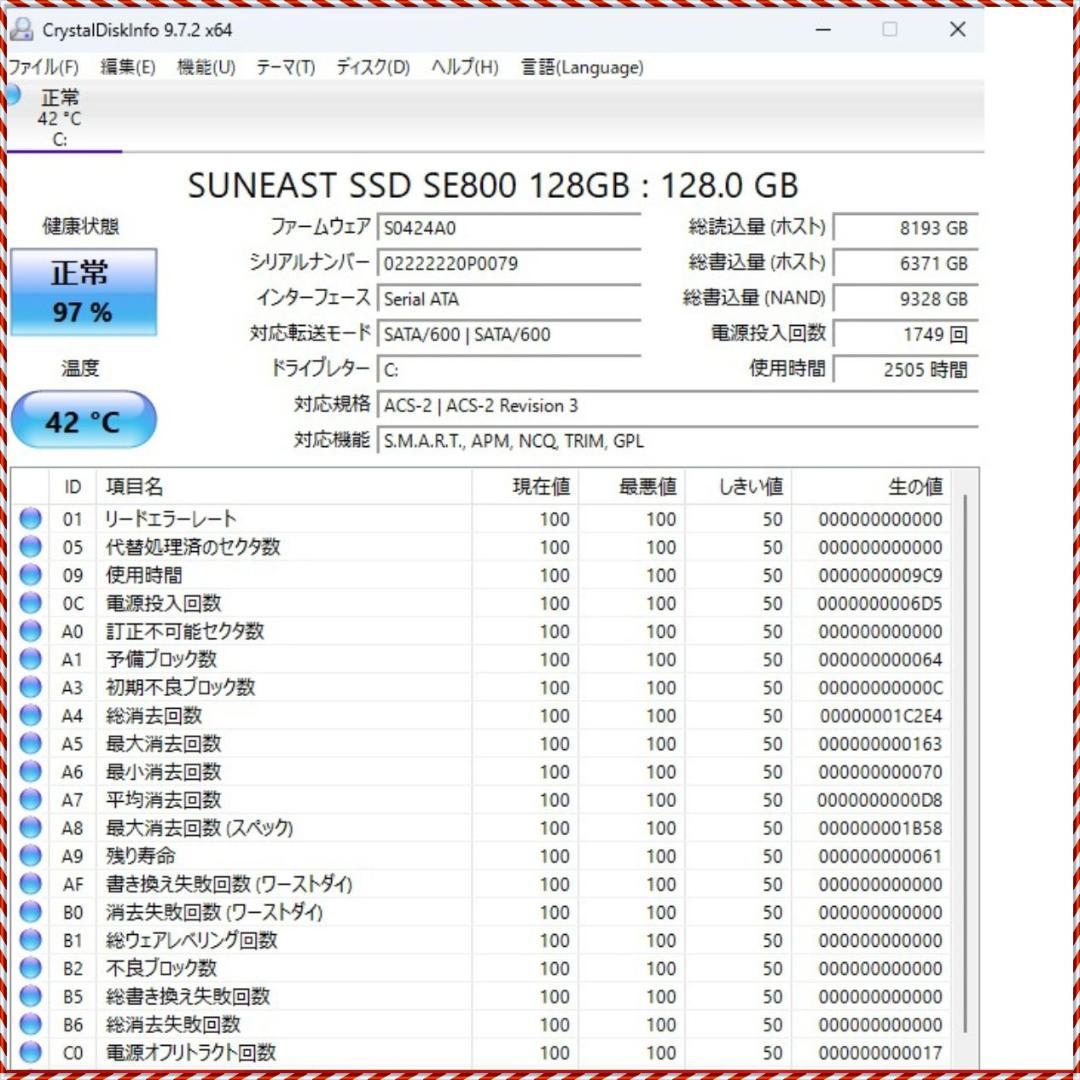The image size is (1080, 1080).
Task: Open the テーマ(T) menu
Action: click(x=285, y=67)
